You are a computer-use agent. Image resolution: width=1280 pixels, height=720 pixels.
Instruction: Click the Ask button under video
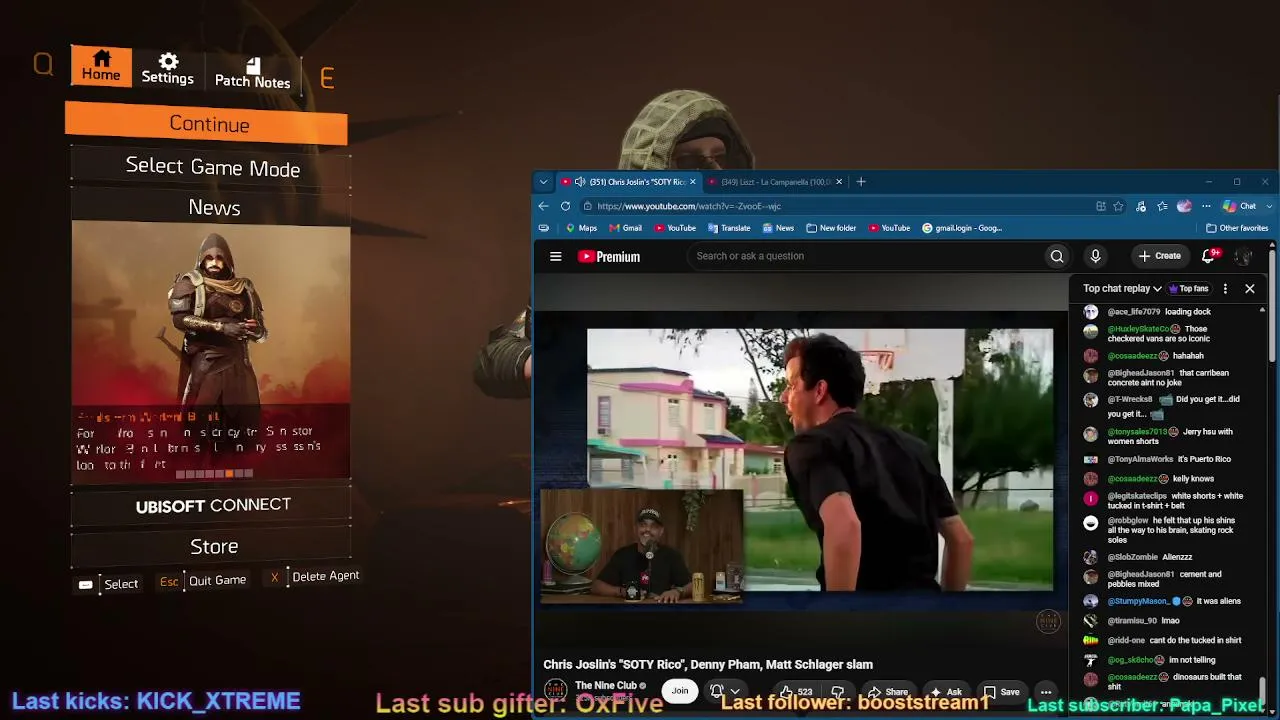coord(945,692)
